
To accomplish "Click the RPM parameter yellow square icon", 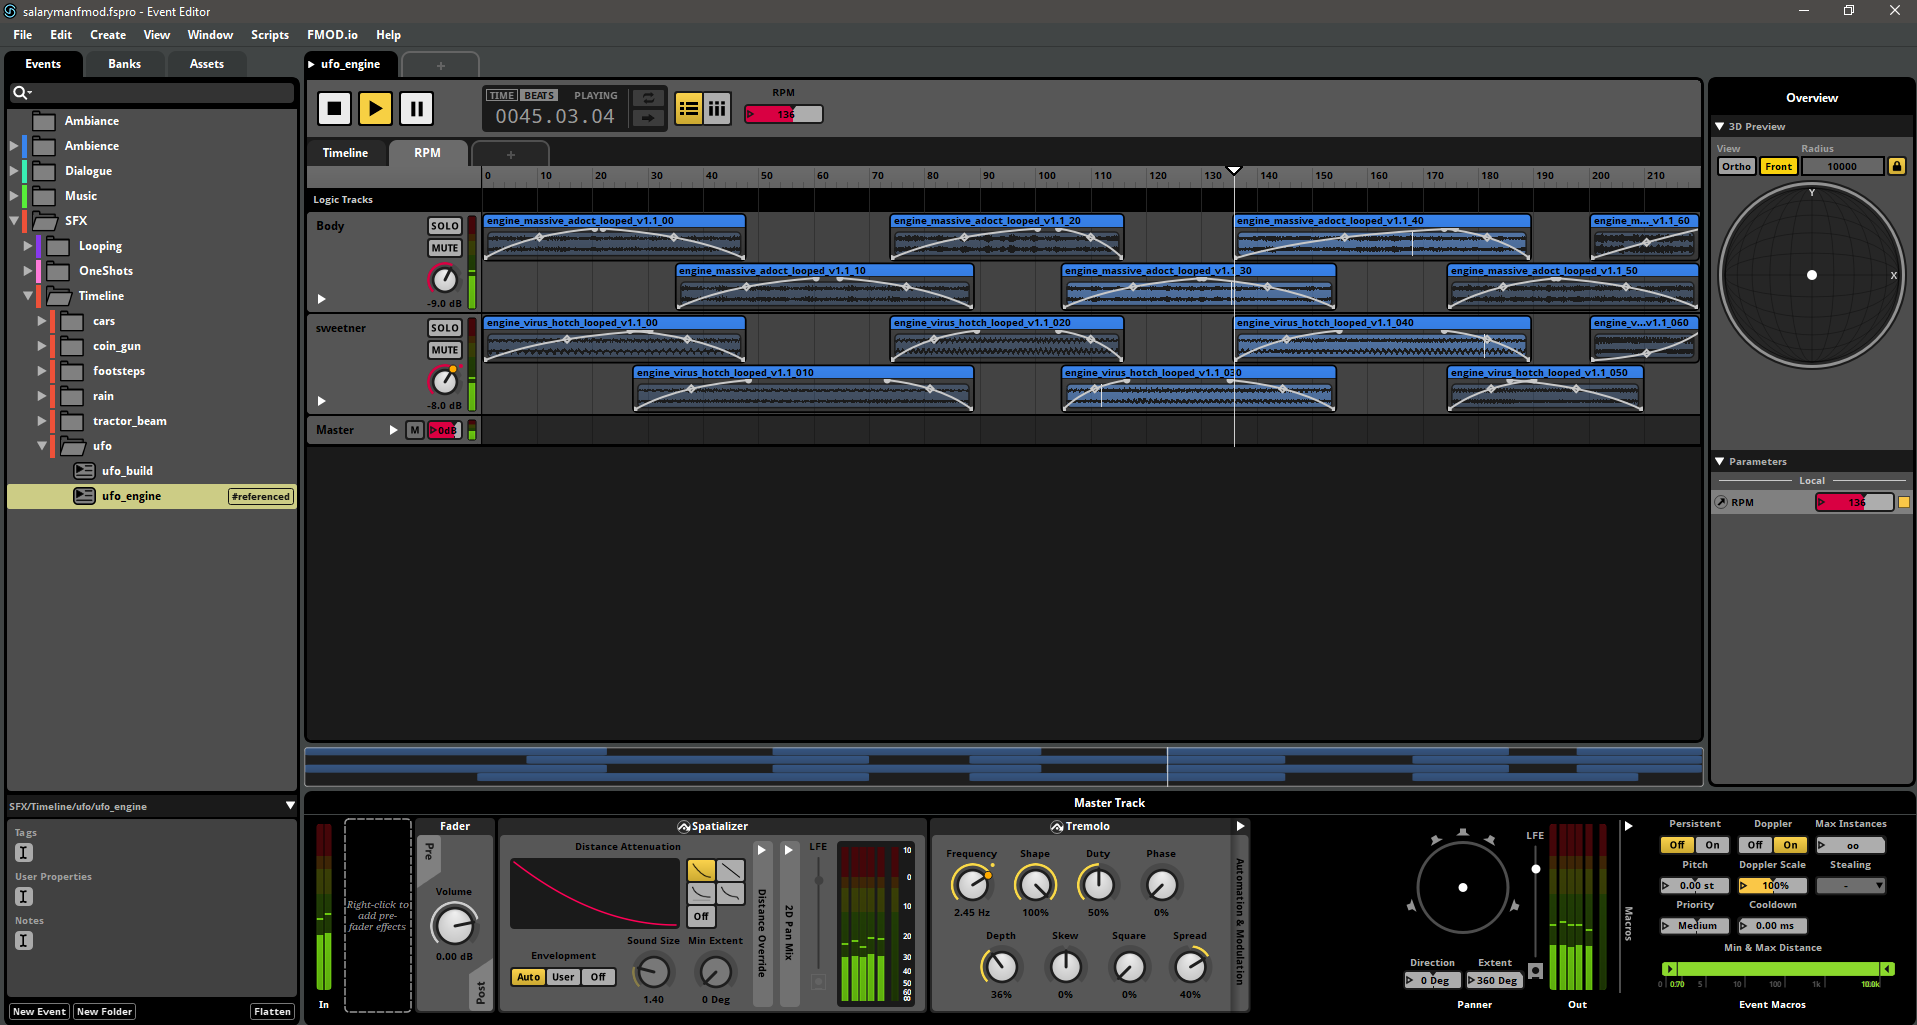I will [1904, 503].
